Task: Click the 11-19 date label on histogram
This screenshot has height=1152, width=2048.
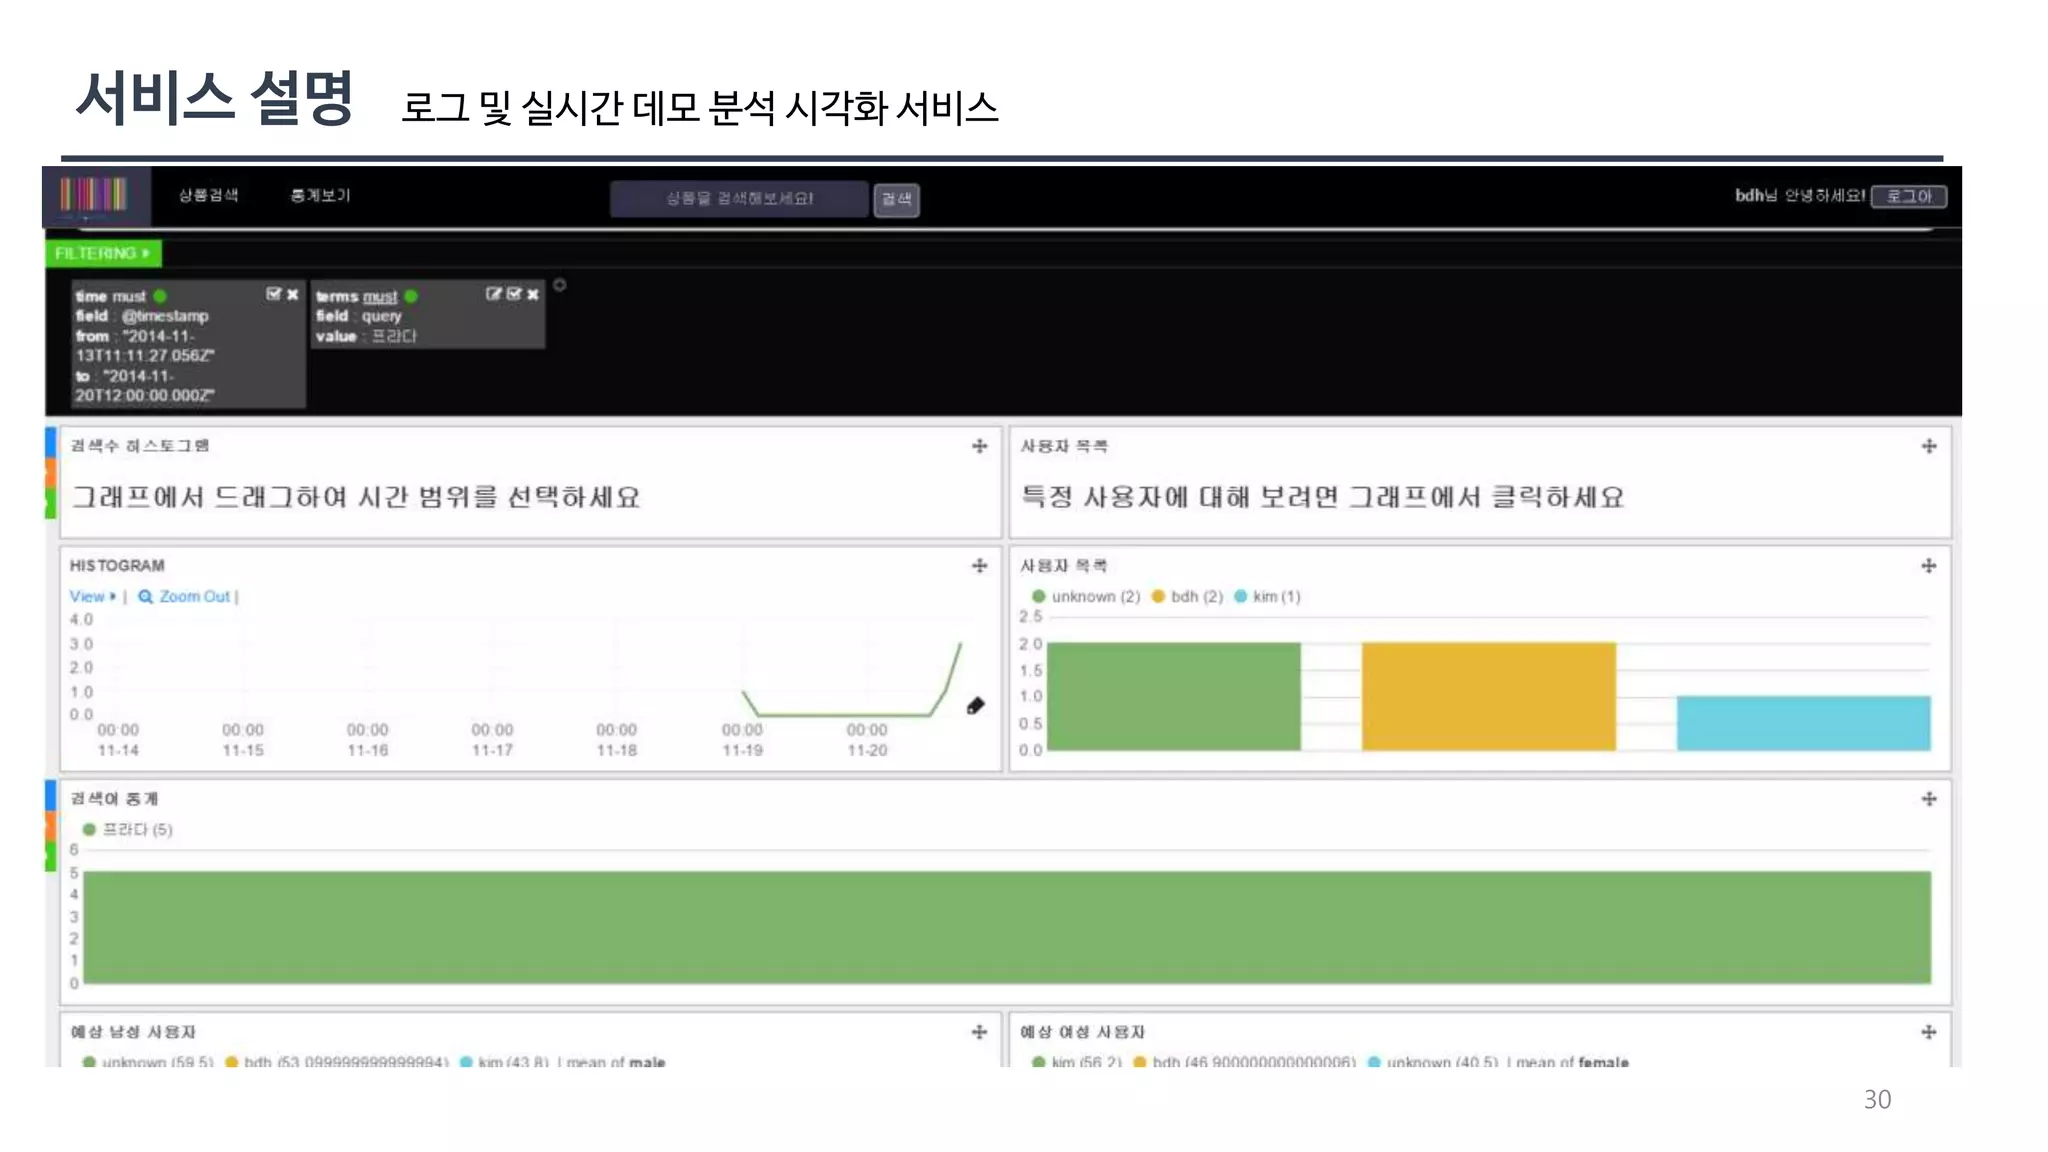Action: [742, 750]
